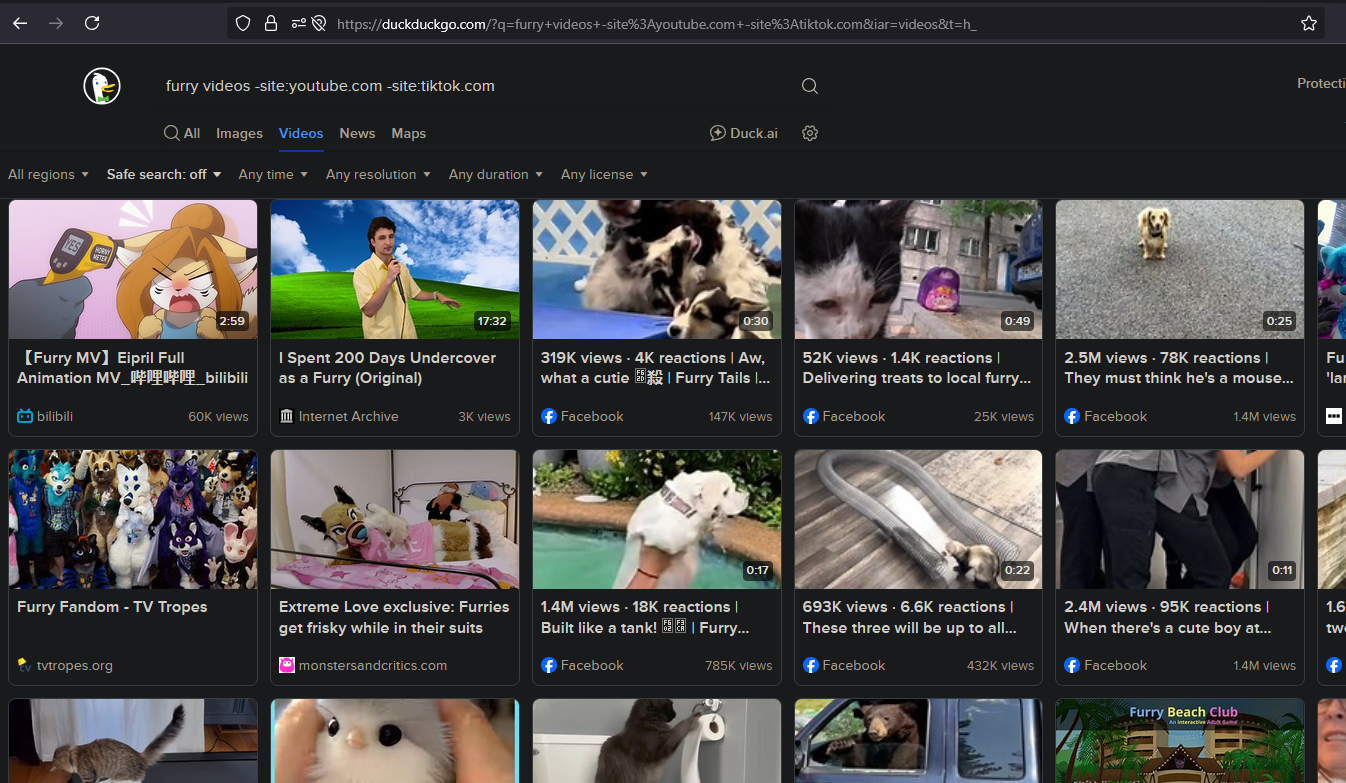This screenshot has height=783, width=1346.
Task: Click the bilibili source icon
Action: [x=25, y=416]
